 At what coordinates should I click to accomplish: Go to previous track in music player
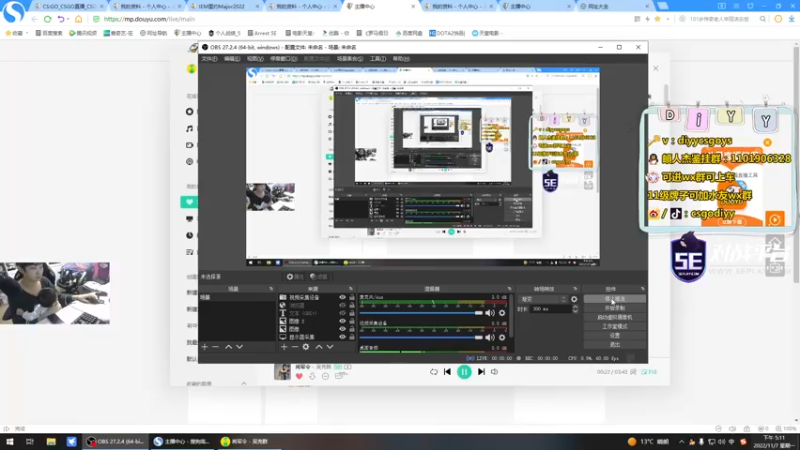[447, 372]
